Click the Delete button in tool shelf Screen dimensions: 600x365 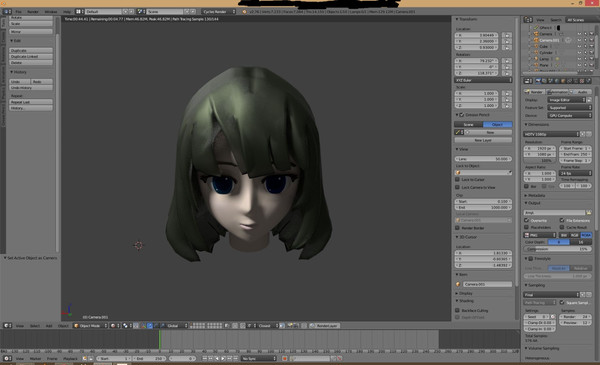click(31, 62)
